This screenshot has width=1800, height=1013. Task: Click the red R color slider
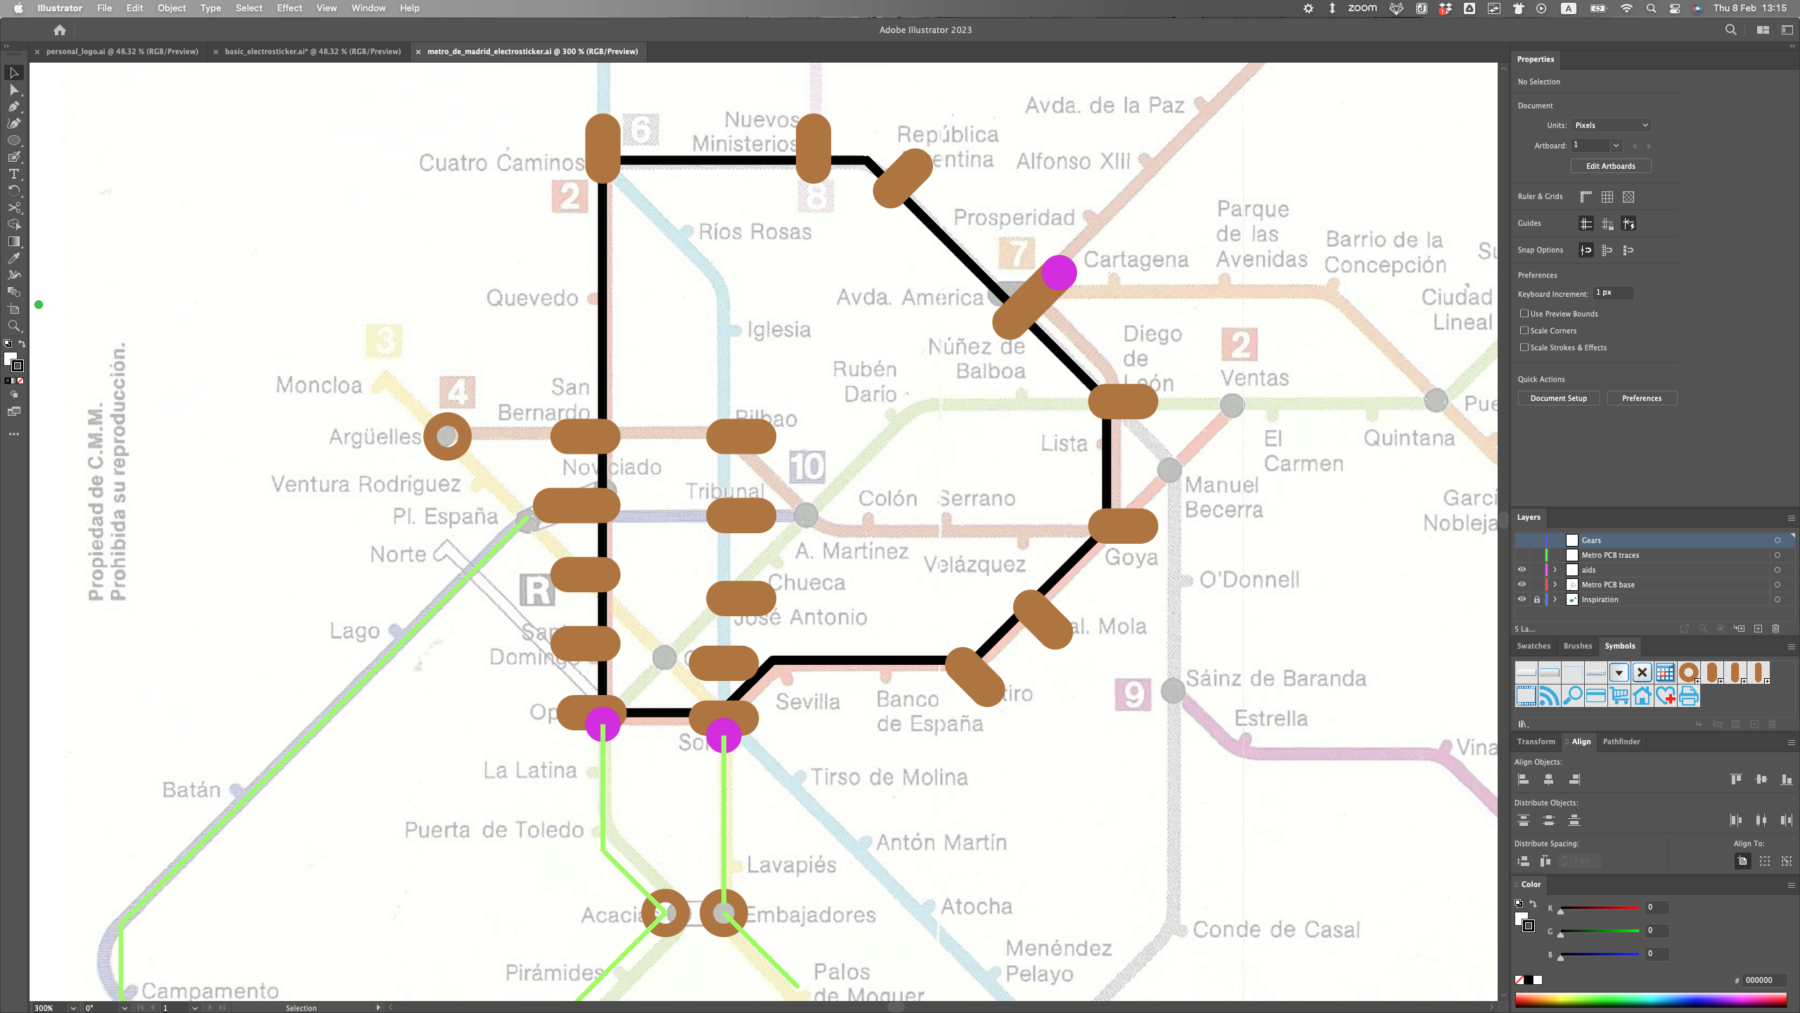coord(1599,908)
